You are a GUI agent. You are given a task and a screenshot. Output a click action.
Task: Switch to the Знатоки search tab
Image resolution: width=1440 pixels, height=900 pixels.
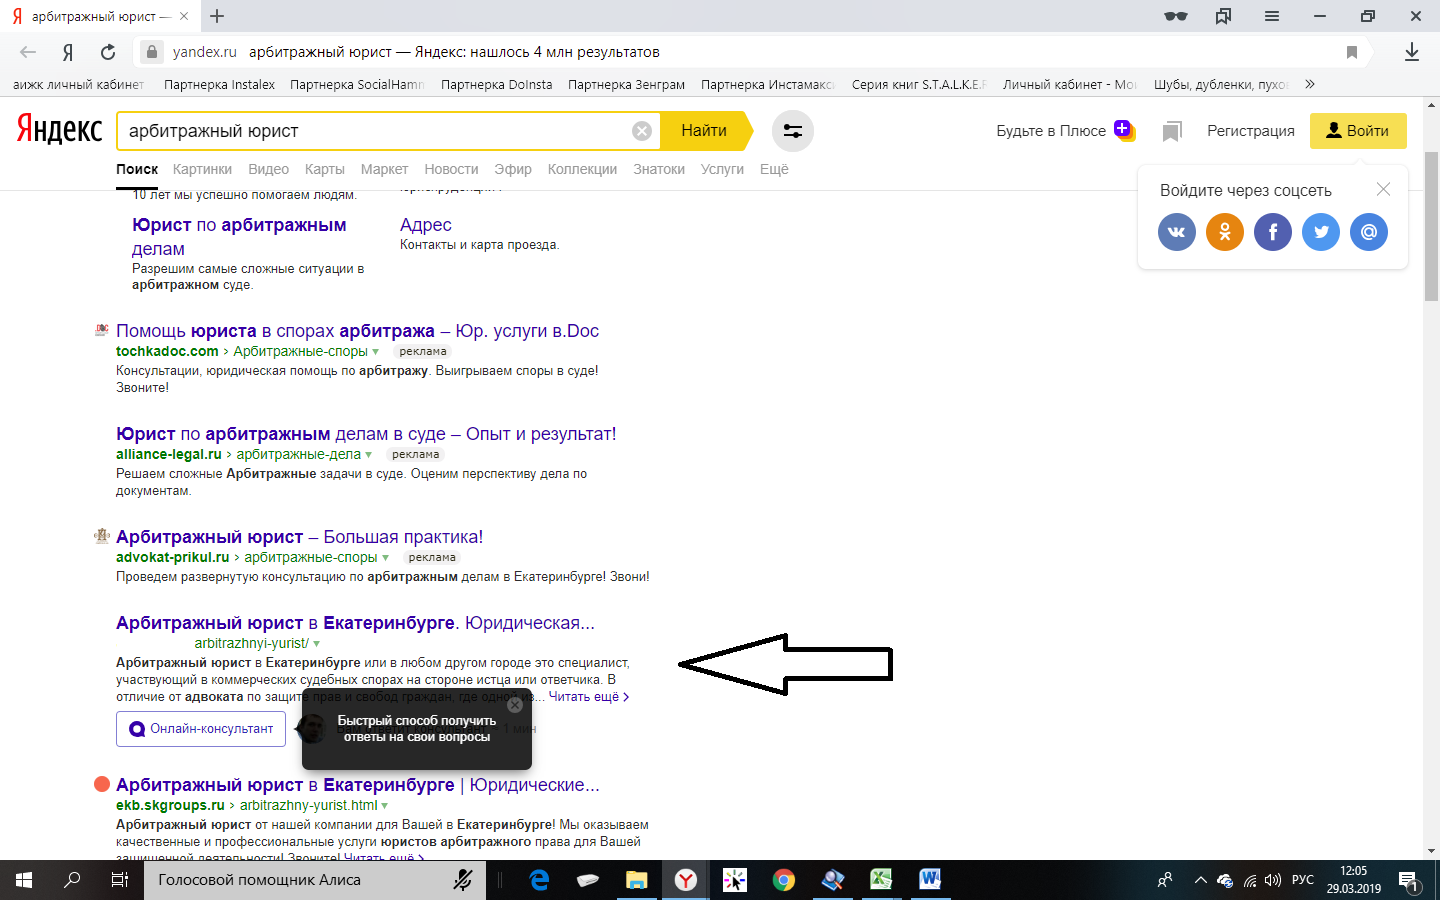(x=659, y=169)
